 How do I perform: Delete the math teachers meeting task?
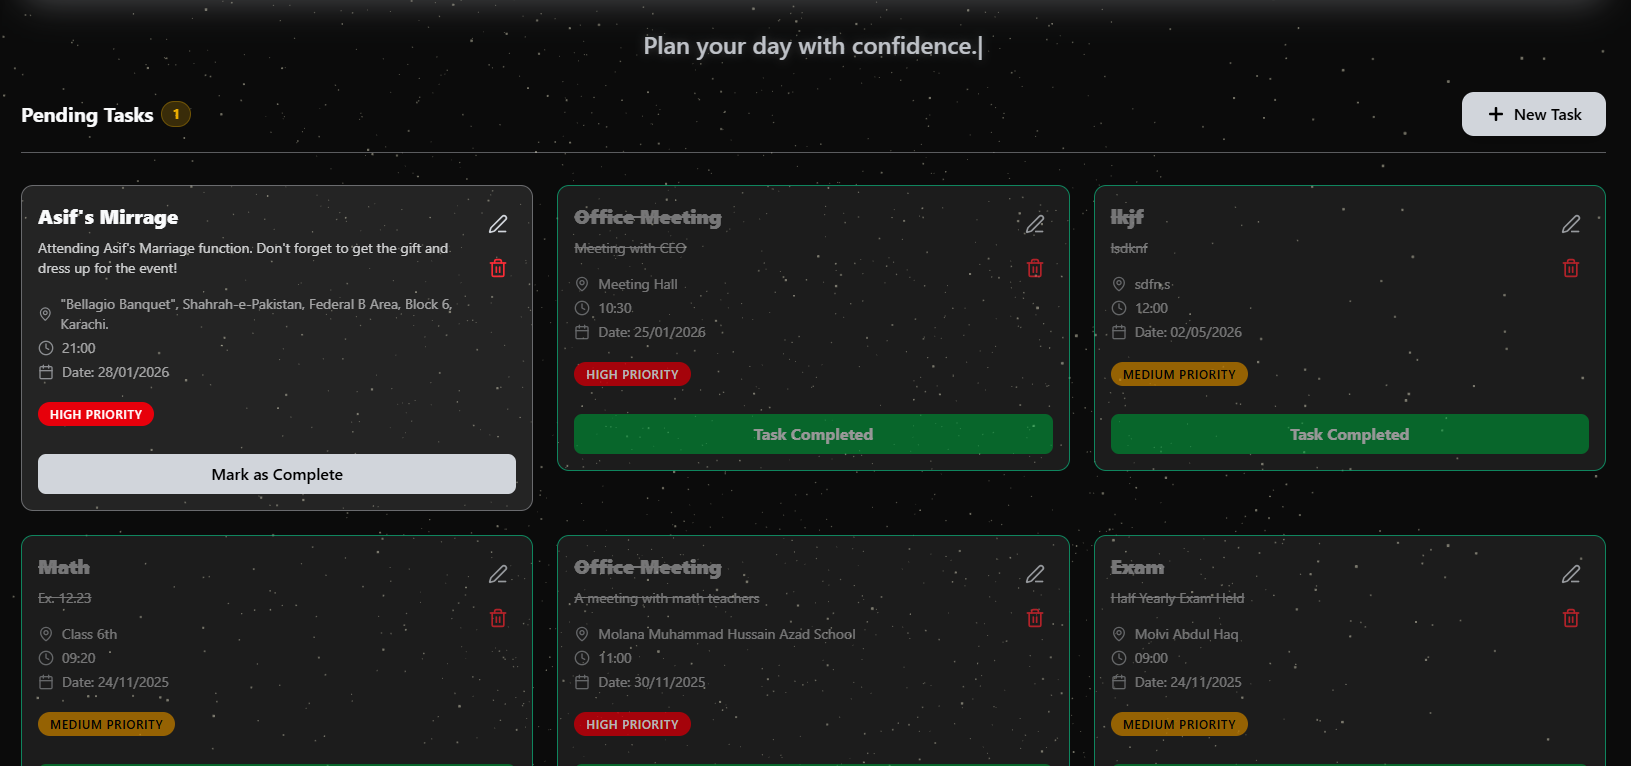[x=1035, y=618]
